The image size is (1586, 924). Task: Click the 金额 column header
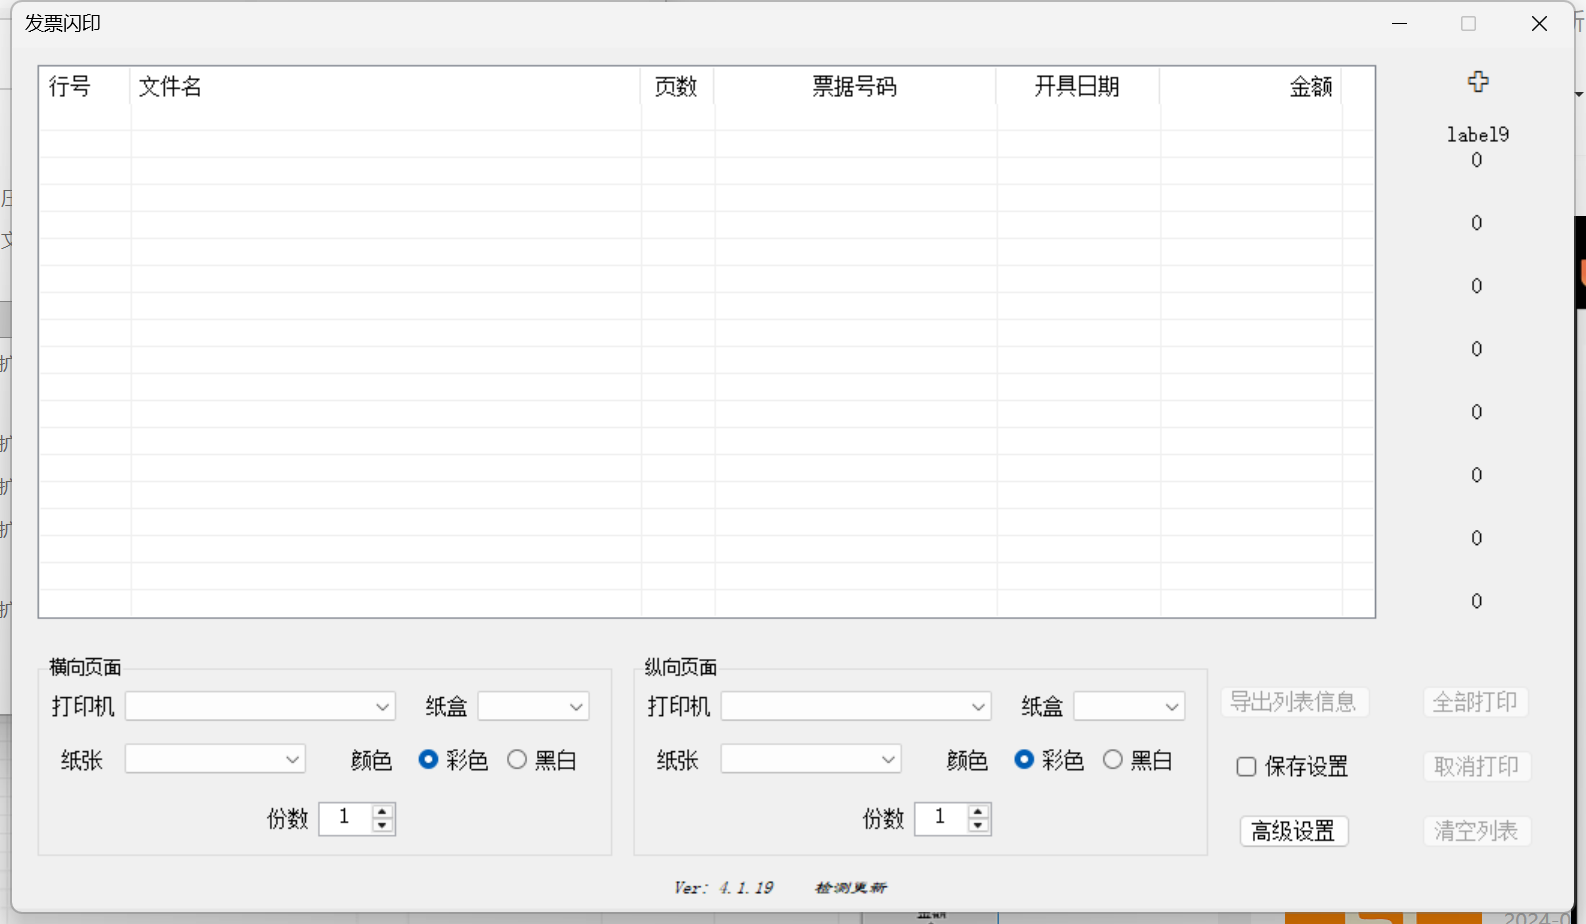pos(1250,87)
